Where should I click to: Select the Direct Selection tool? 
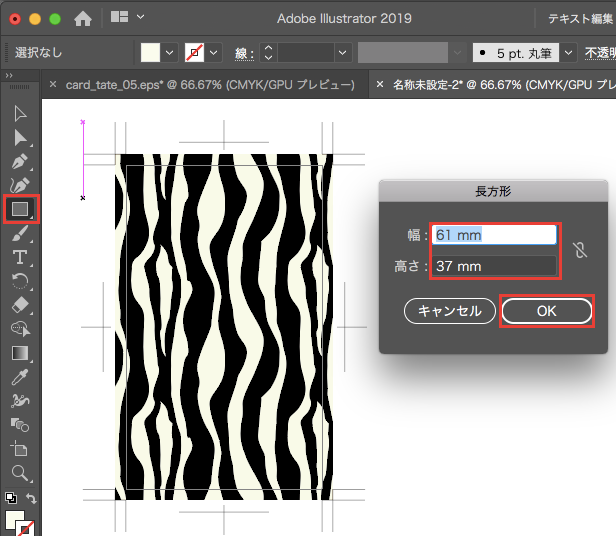click(20, 138)
